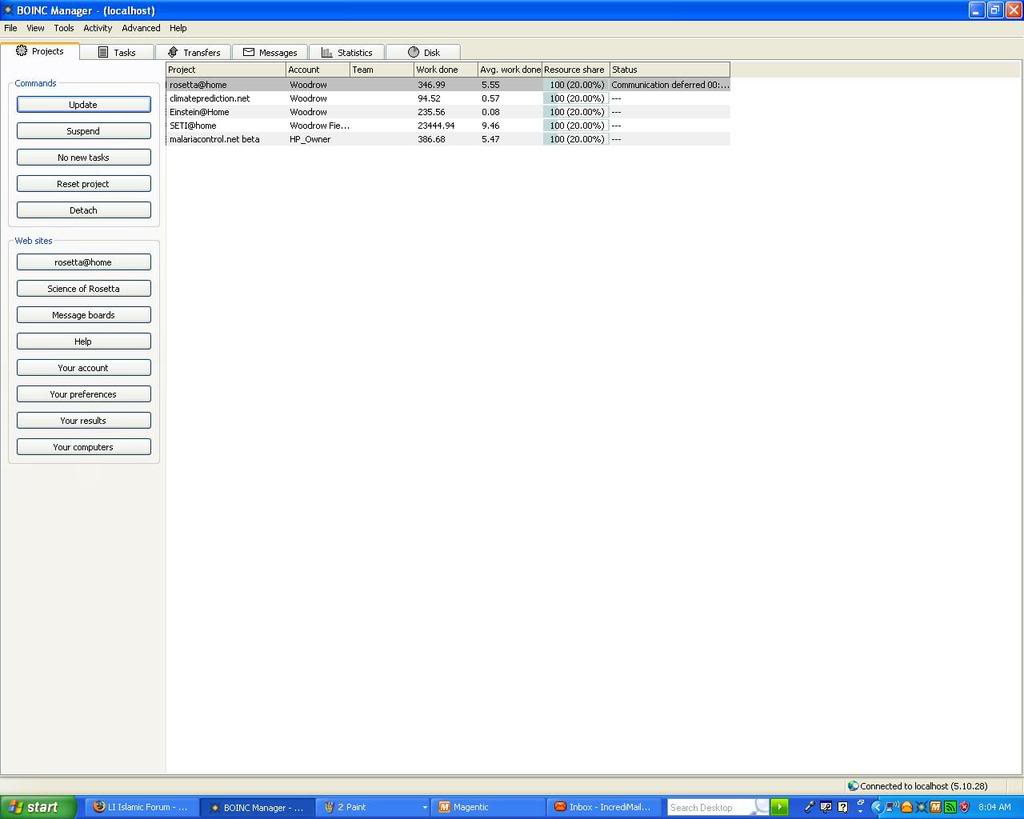The image size is (1024, 819).
Task: Click the Communication deferred status text
Action: [x=670, y=85]
